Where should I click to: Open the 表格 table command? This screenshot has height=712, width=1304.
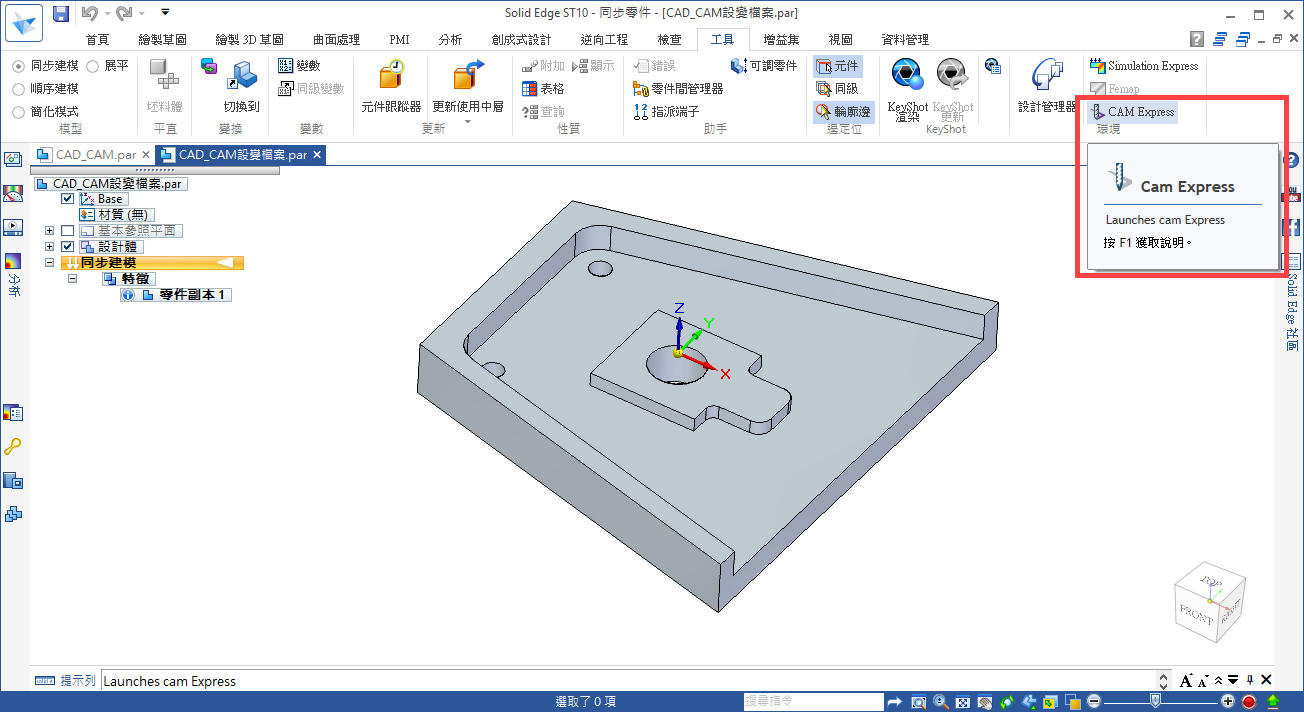pyautogui.click(x=543, y=89)
